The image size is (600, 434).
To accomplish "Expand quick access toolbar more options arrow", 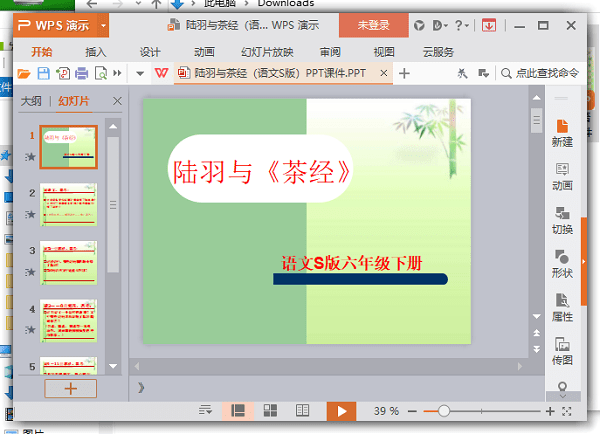I will [140, 73].
